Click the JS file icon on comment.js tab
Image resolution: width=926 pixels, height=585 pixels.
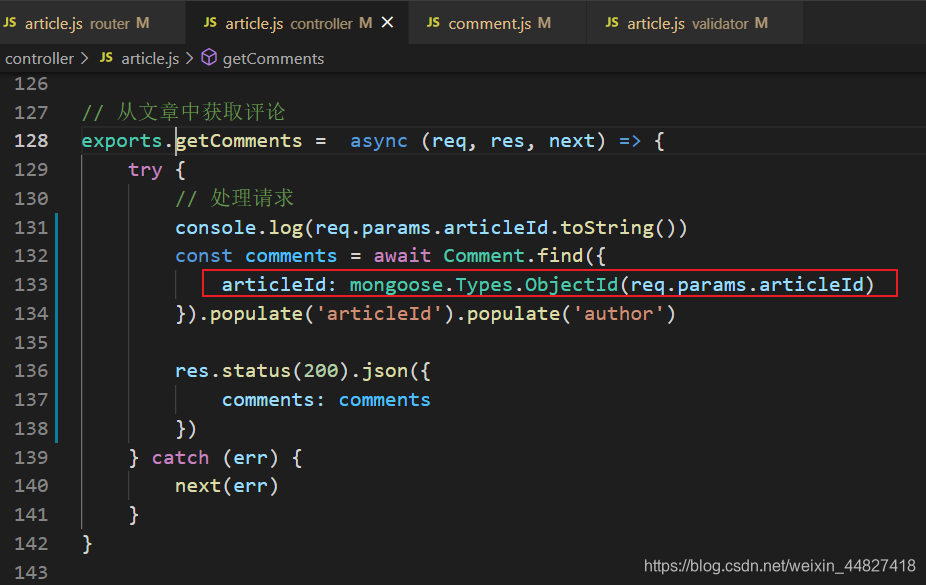click(x=433, y=22)
